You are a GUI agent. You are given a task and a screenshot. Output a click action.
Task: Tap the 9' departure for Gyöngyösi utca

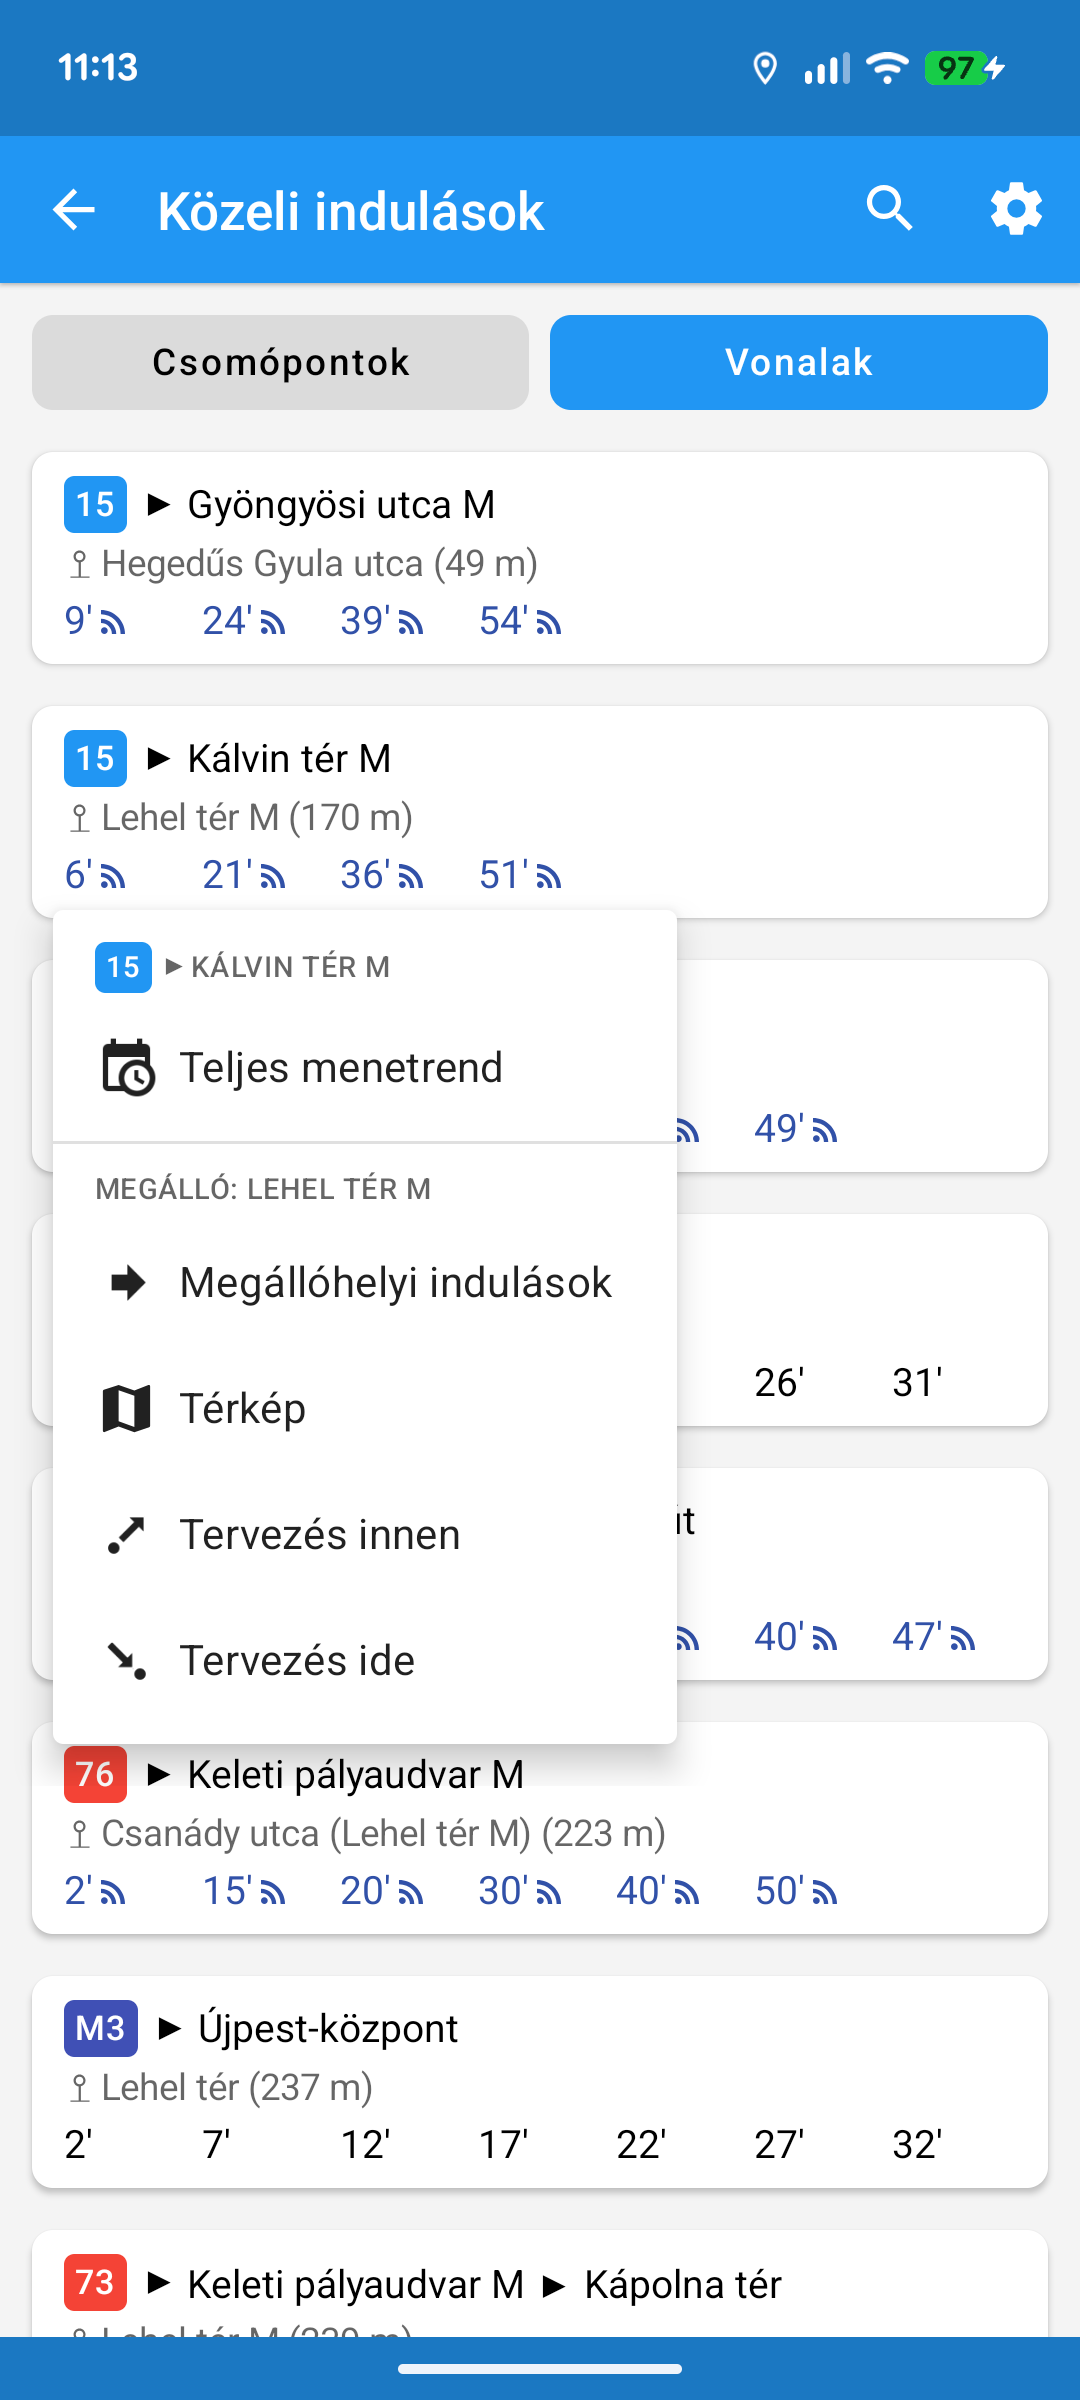click(94, 621)
